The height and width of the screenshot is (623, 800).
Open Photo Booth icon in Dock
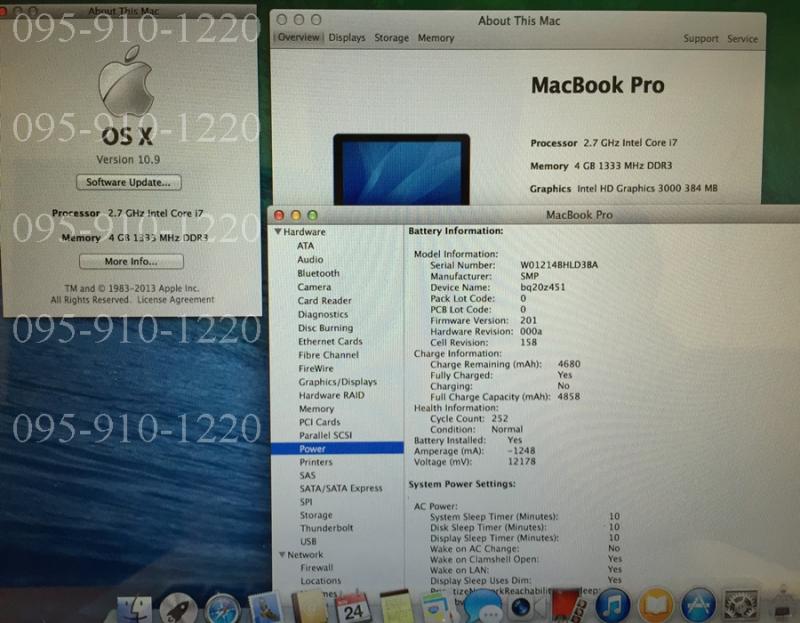coord(569,606)
